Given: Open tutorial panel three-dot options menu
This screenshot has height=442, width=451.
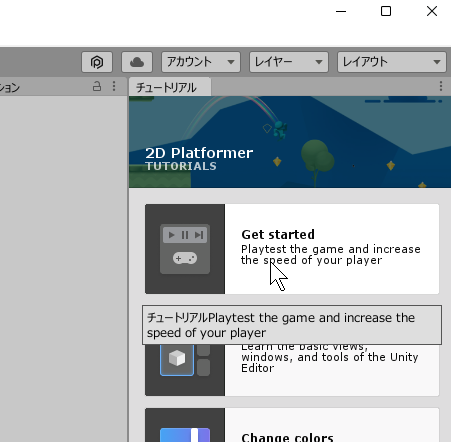Looking at the screenshot, I should (x=441, y=86).
